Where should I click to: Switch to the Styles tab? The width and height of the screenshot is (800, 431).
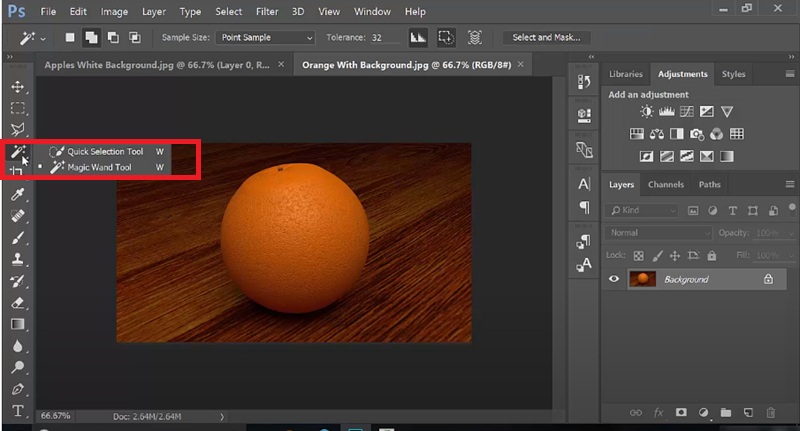[x=733, y=74]
